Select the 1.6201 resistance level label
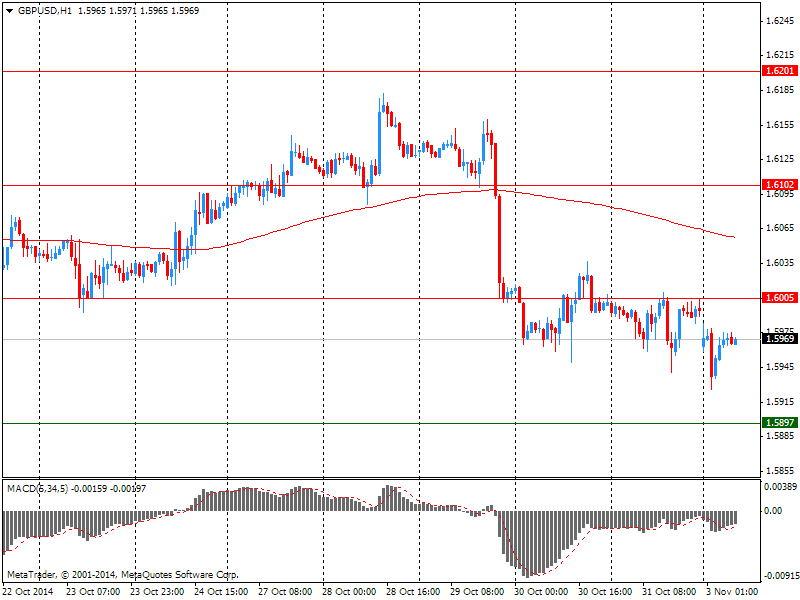Screen dimensions: 800x600 point(780,70)
